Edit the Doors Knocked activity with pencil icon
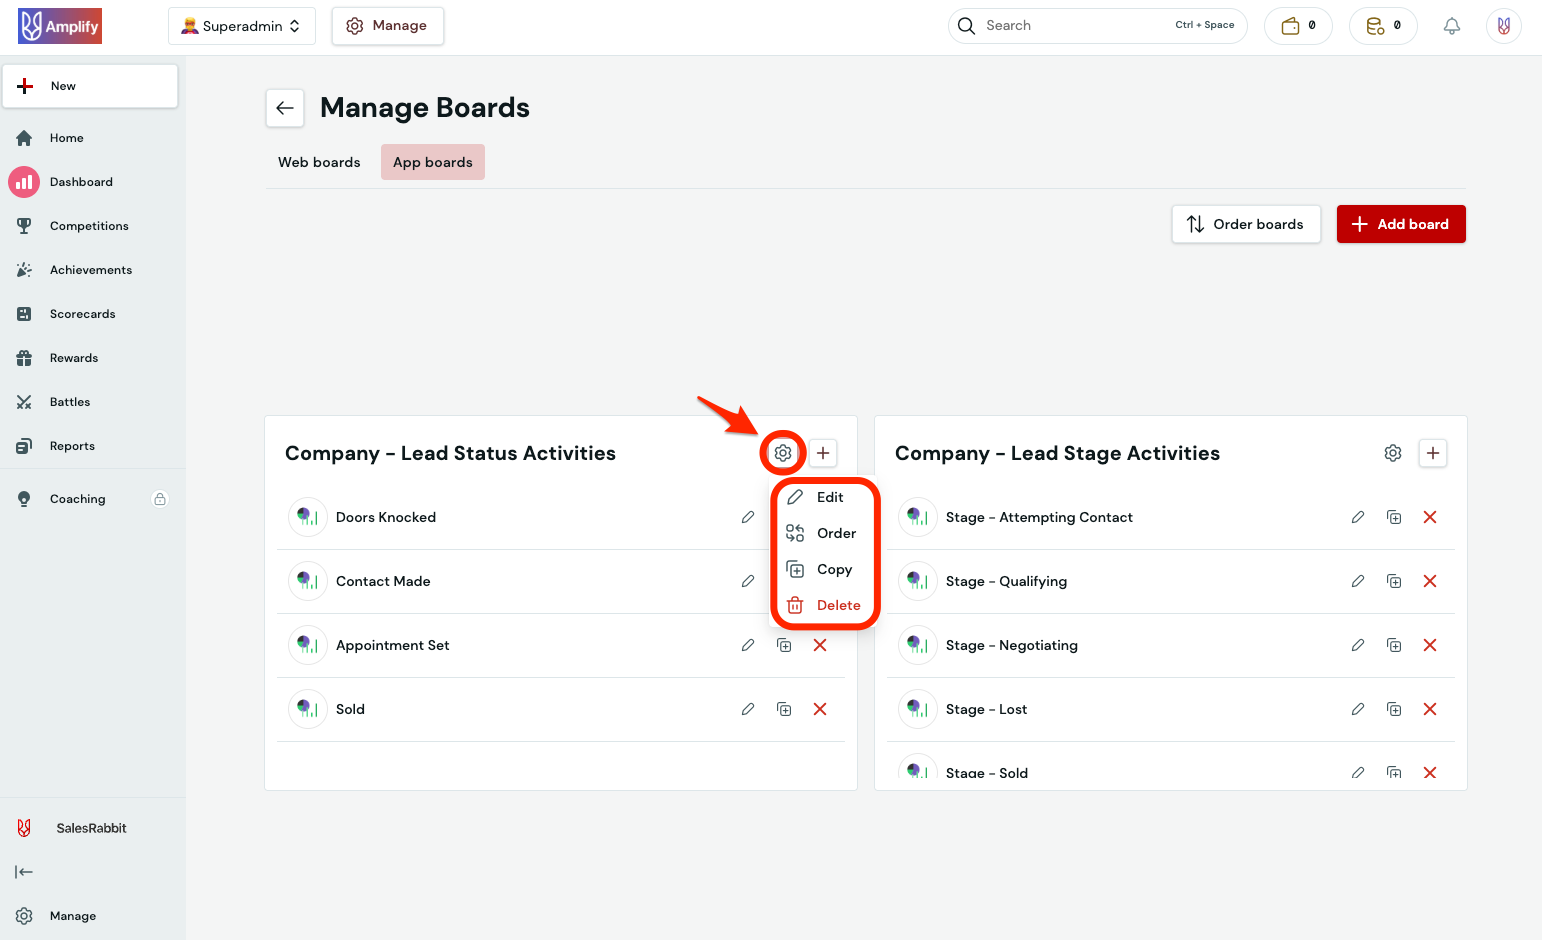This screenshot has height=940, width=1542. point(748,517)
